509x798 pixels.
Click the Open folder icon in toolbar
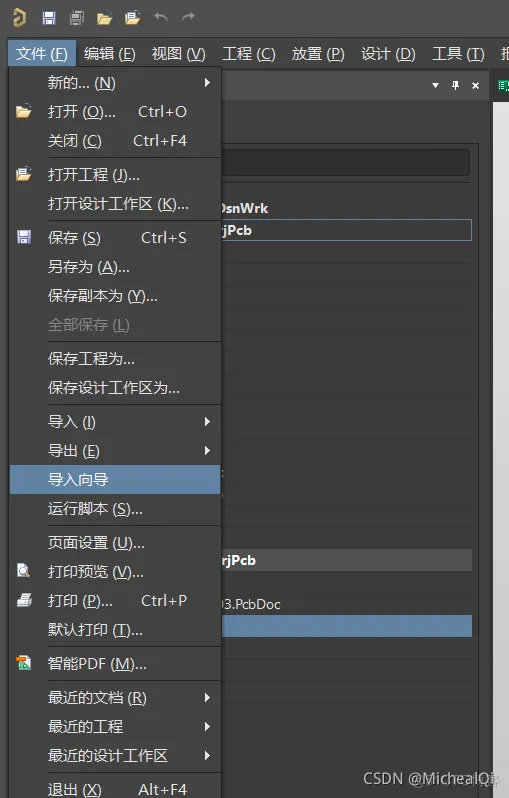[104, 19]
